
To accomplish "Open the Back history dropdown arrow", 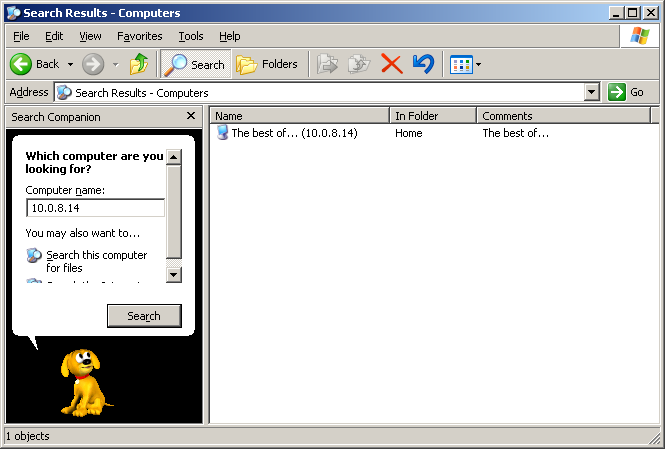I will 70,65.
